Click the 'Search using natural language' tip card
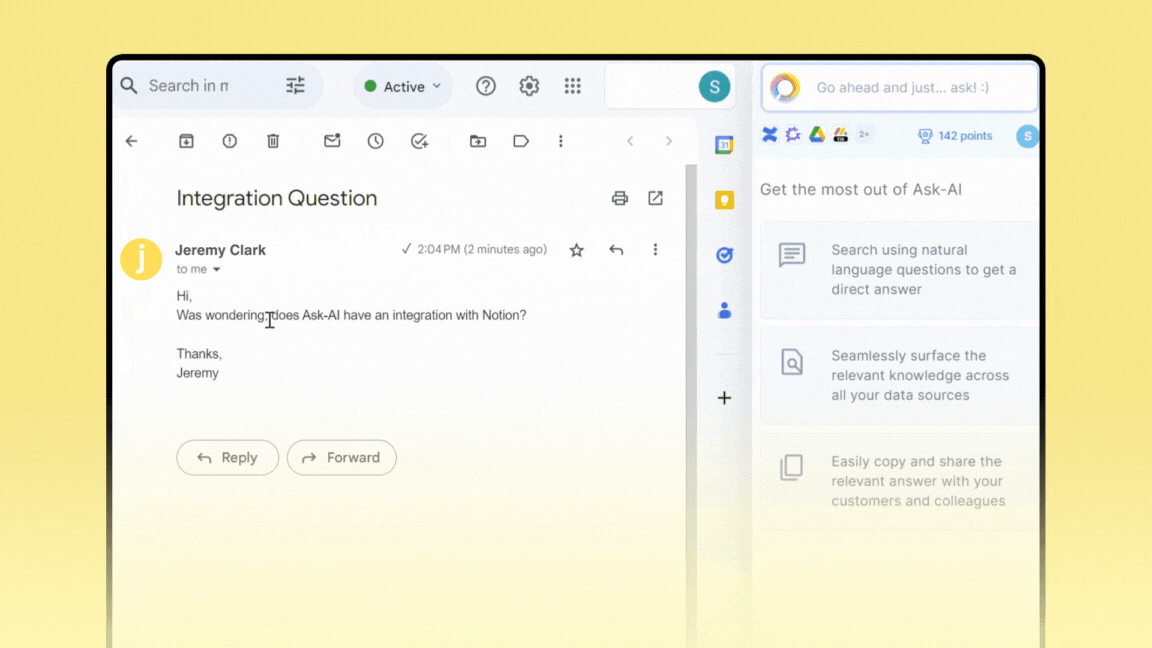Viewport: 1152px width, 648px height. pyautogui.click(x=899, y=270)
